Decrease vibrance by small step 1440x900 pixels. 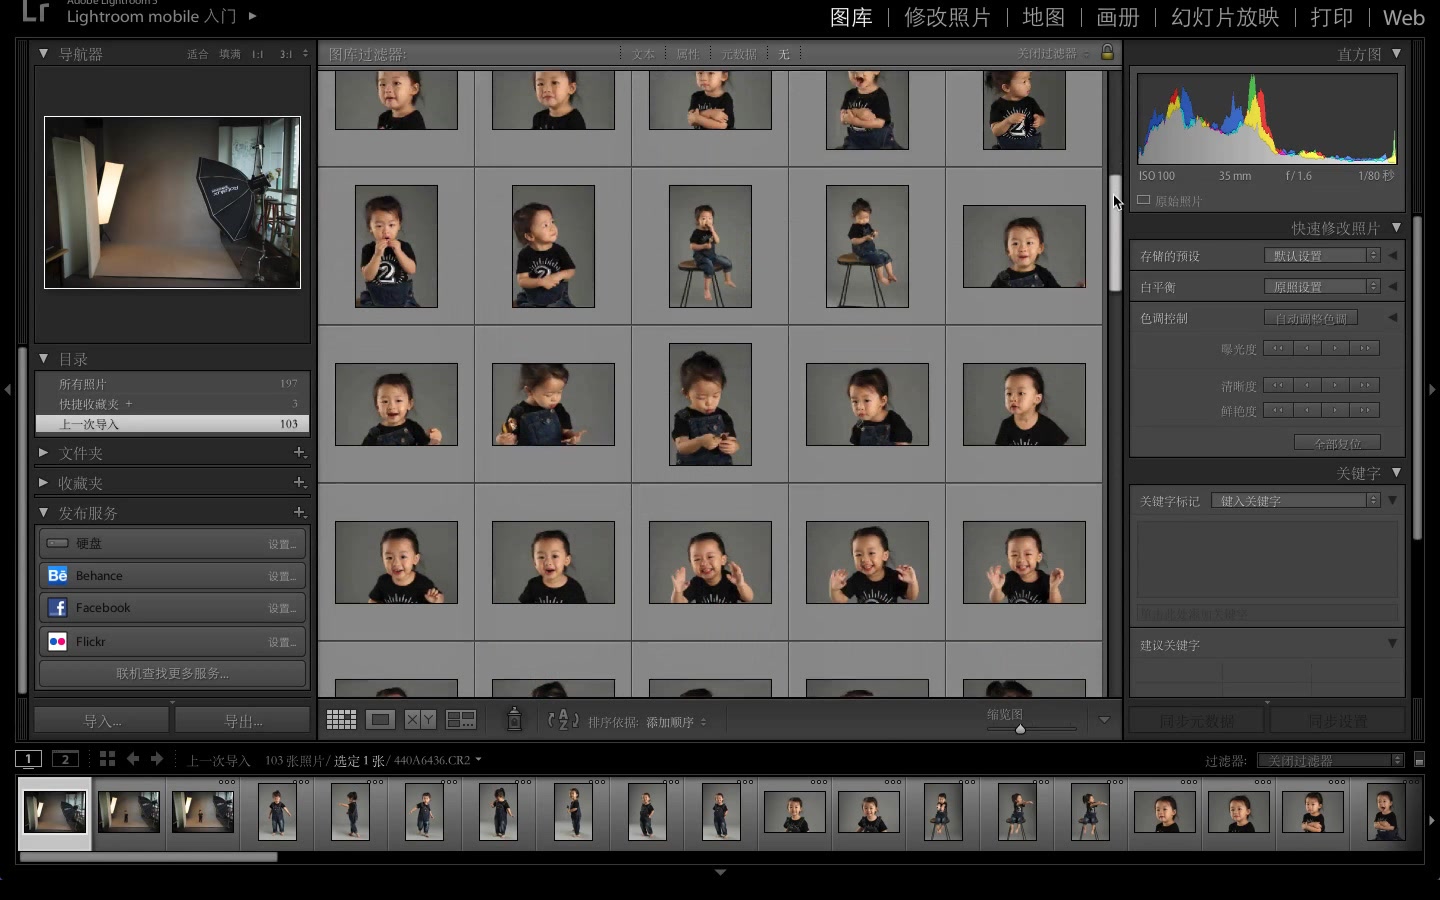pyautogui.click(x=1306, y=410)
